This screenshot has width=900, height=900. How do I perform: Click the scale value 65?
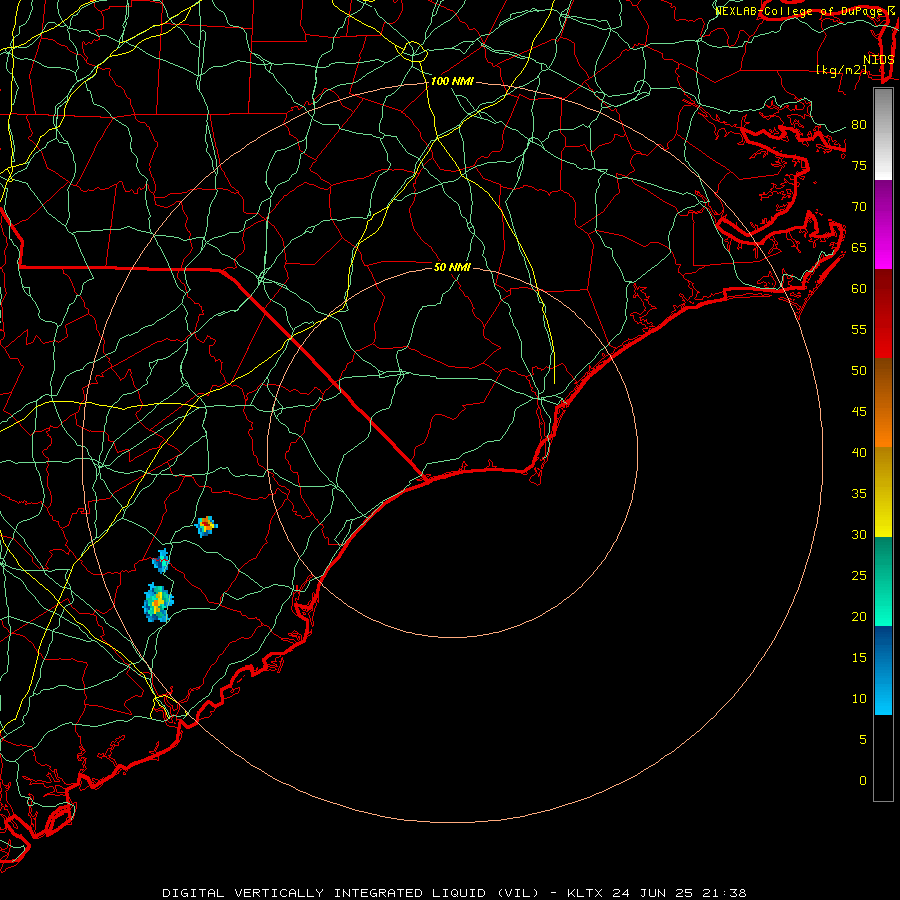pyautogui.click(x=859, y=248)
